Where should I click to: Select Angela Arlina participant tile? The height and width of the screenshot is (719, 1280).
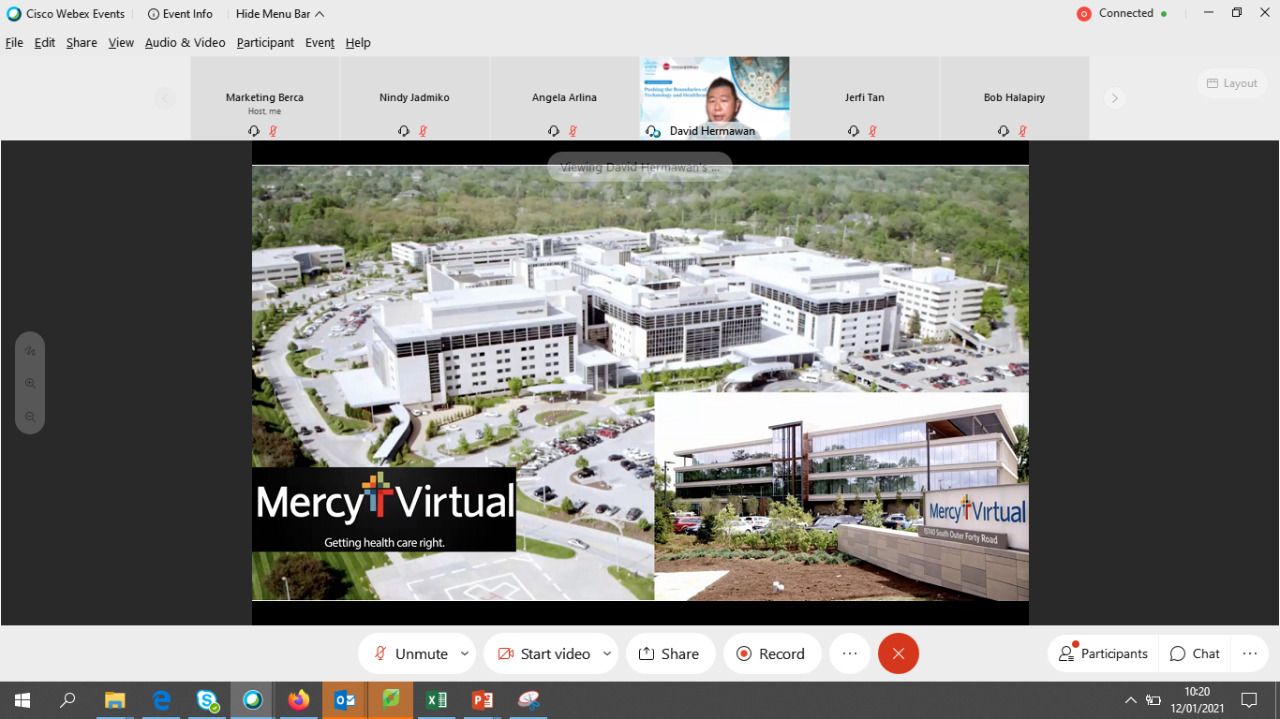565,98
